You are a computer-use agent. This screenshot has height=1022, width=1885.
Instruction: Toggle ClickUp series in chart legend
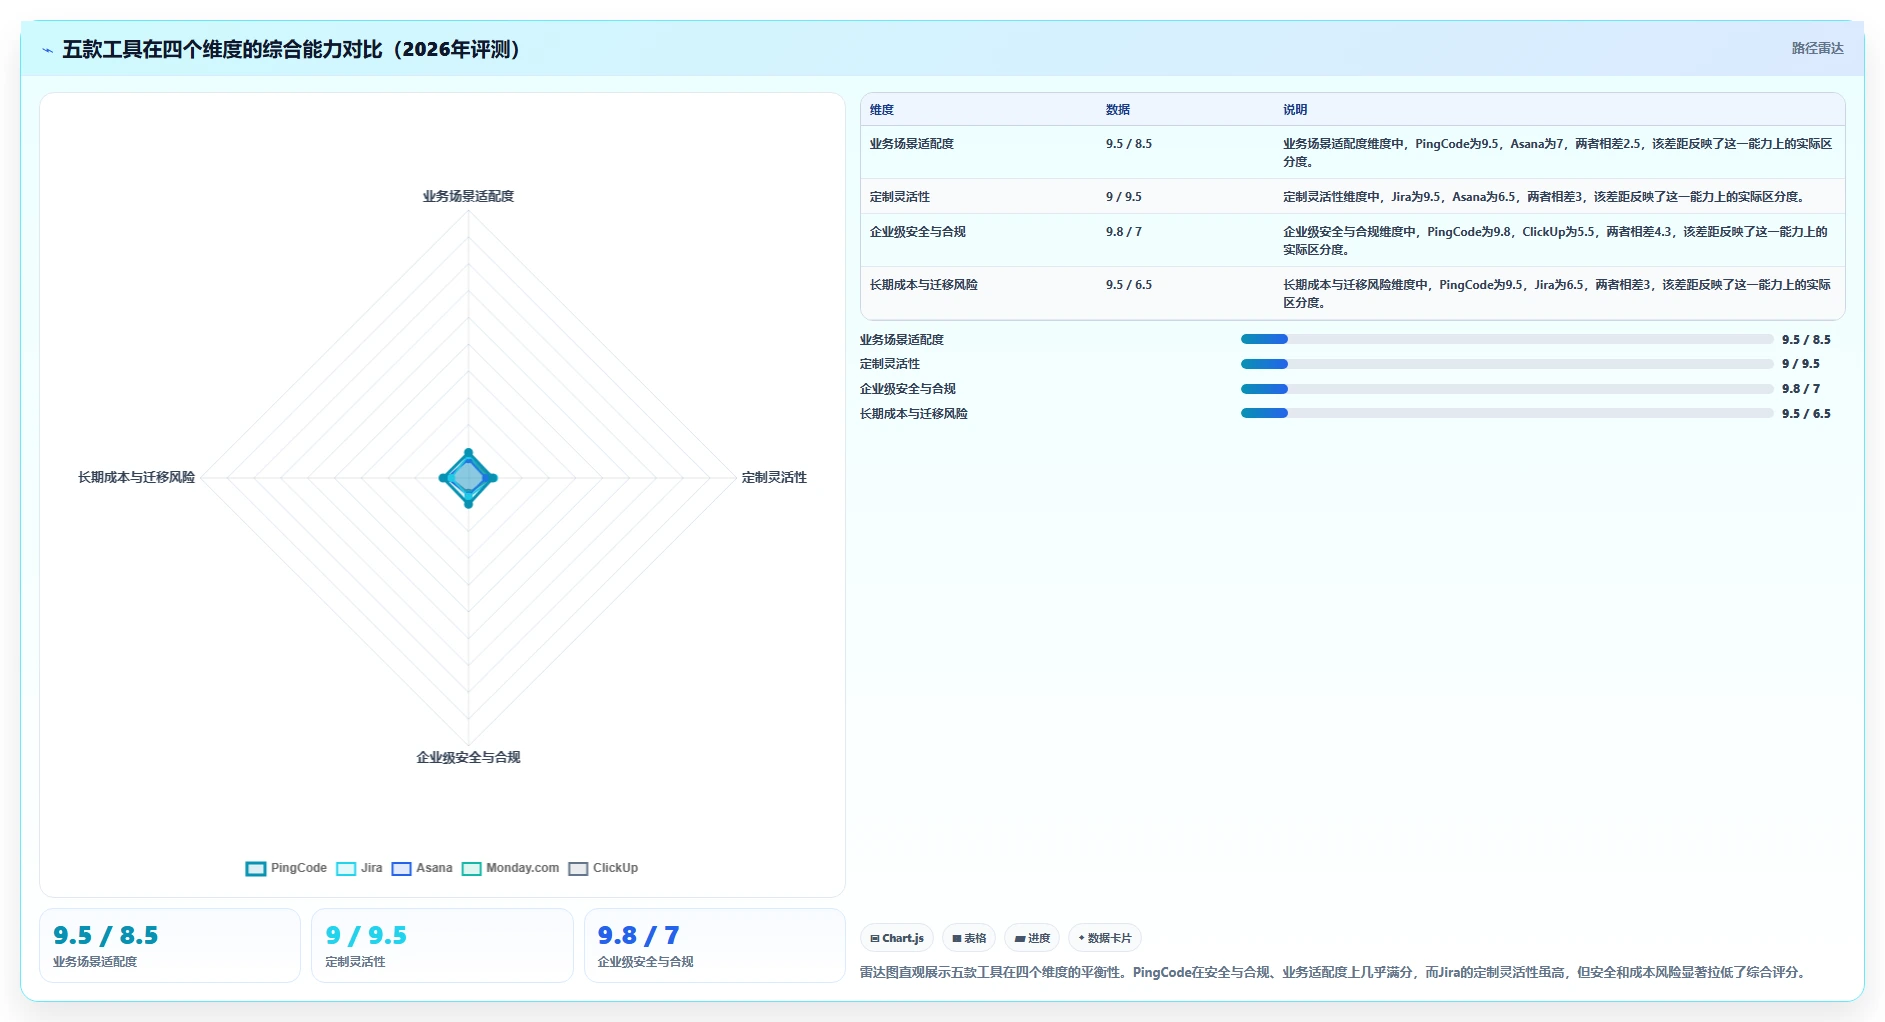coord(603,868)
